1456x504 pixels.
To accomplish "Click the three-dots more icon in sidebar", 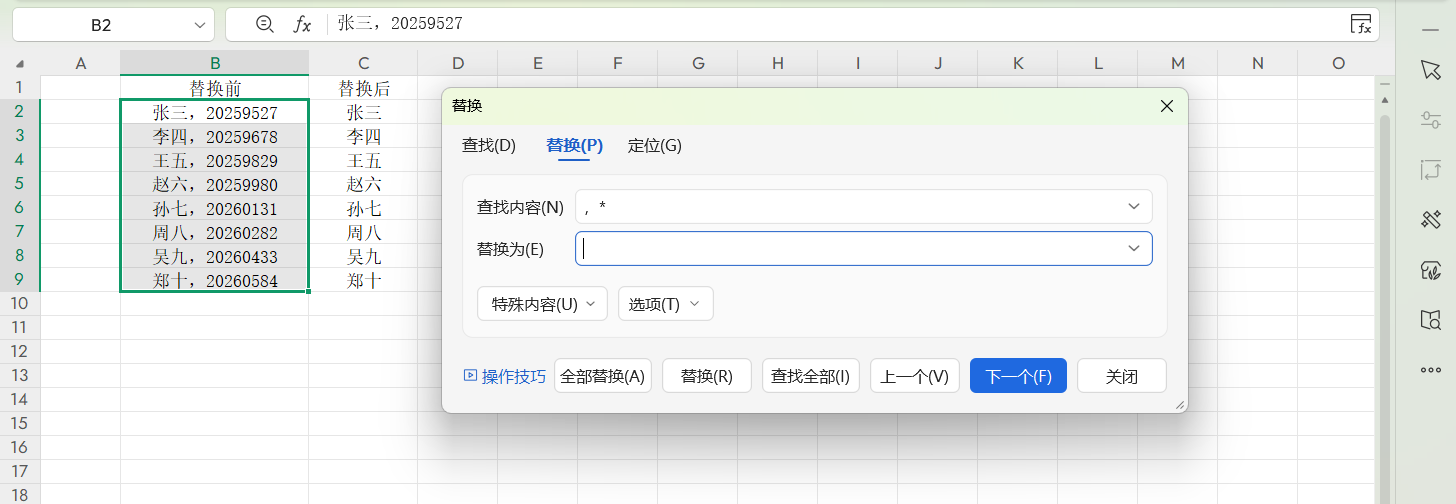I will coord(1430,370).
